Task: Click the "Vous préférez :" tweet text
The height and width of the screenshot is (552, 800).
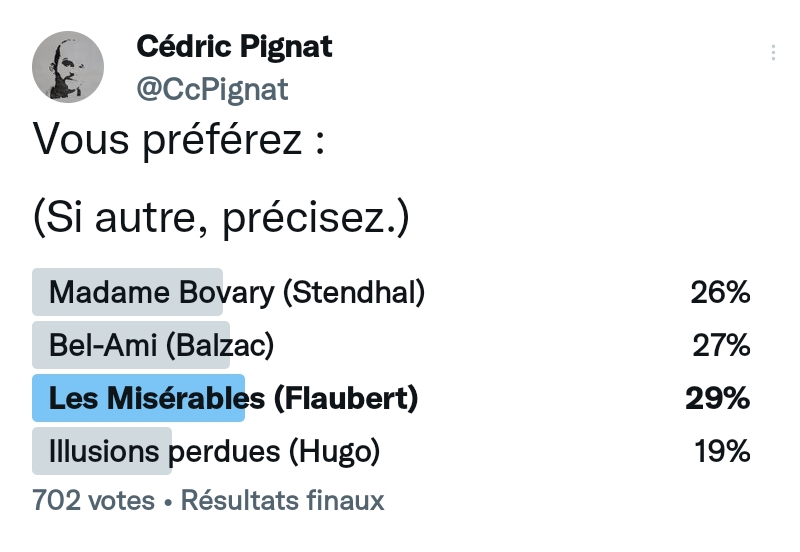Action: 180,140
